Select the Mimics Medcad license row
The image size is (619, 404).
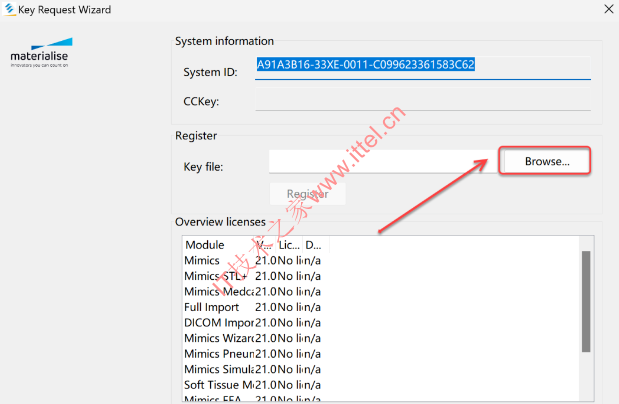click(253, 291)
